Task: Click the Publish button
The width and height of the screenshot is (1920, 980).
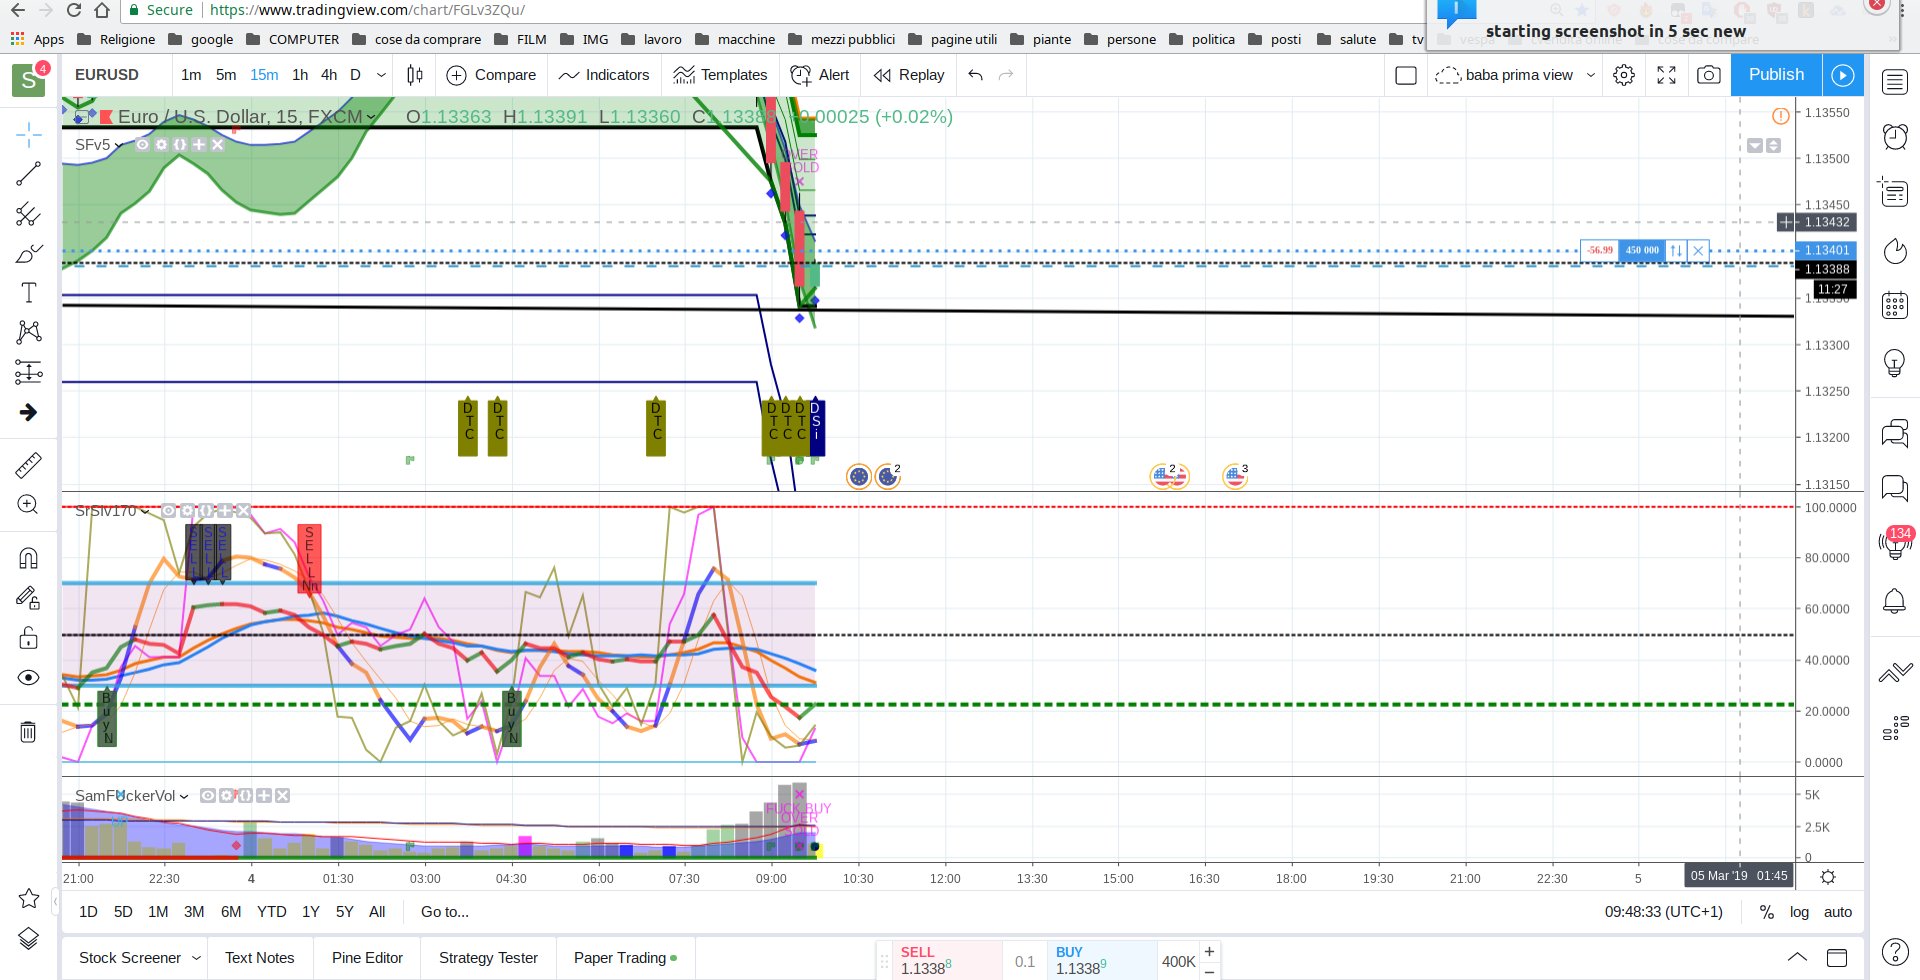Action: (1776, 75)
